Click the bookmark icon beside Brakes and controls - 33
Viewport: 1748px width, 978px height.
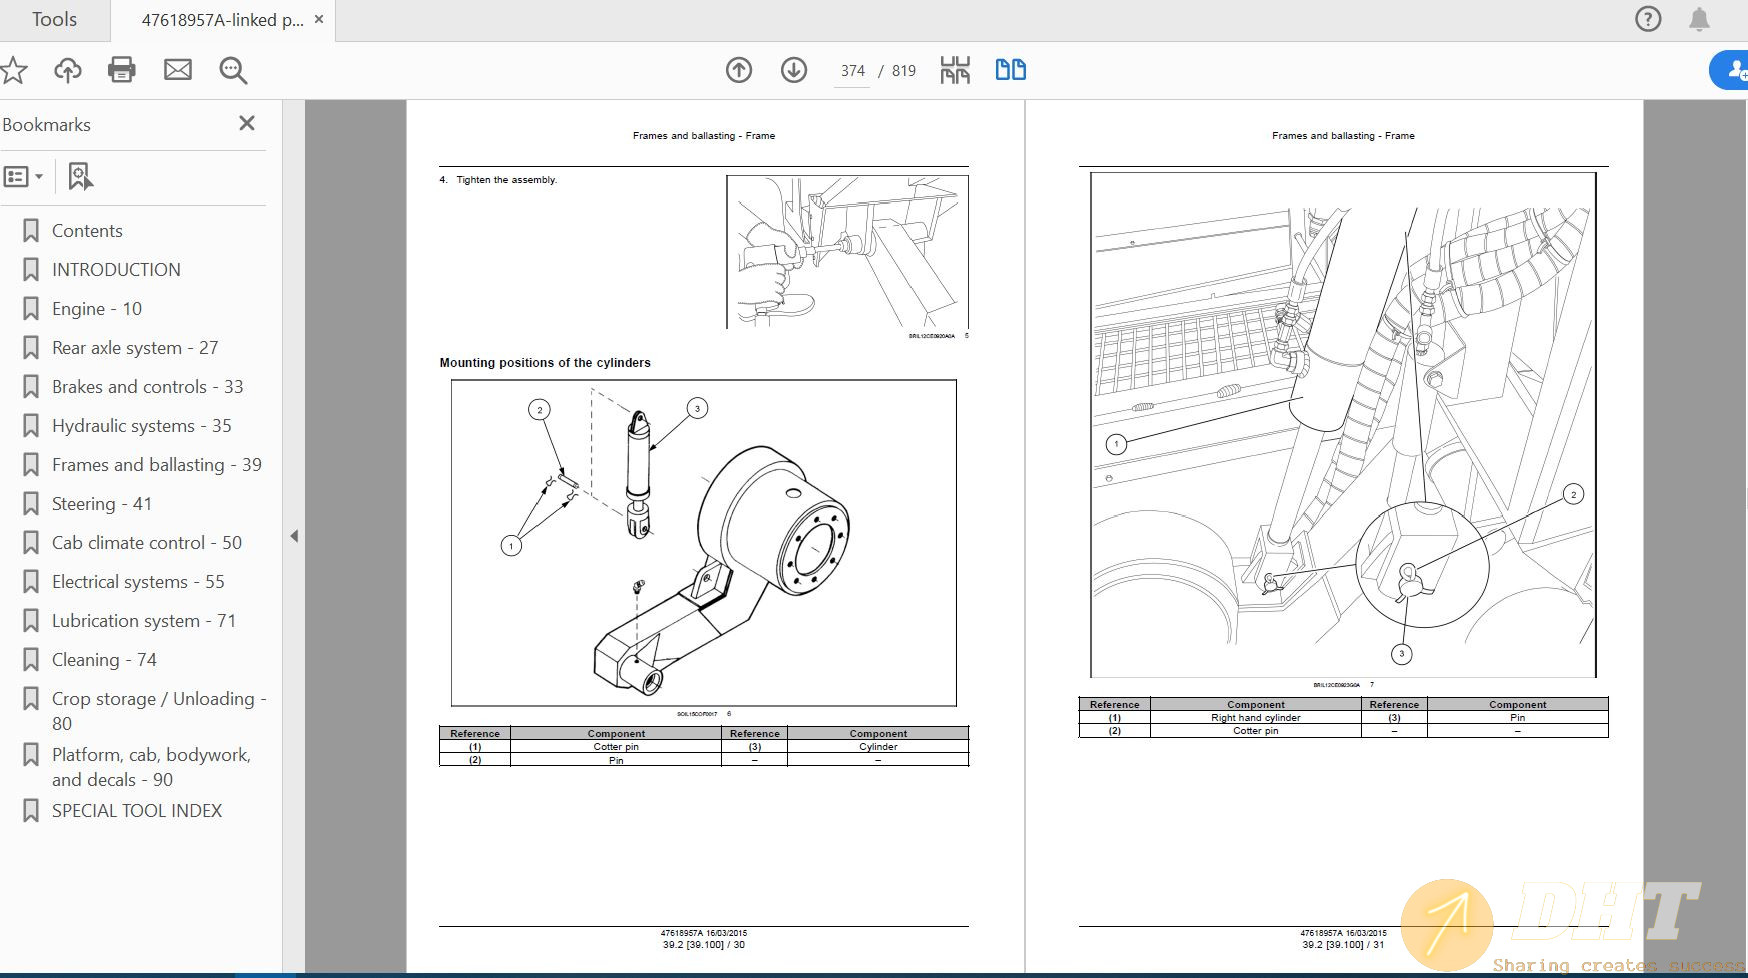coord(31,387)
